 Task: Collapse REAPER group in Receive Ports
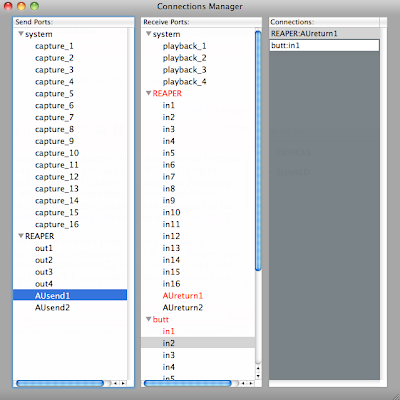149,93
